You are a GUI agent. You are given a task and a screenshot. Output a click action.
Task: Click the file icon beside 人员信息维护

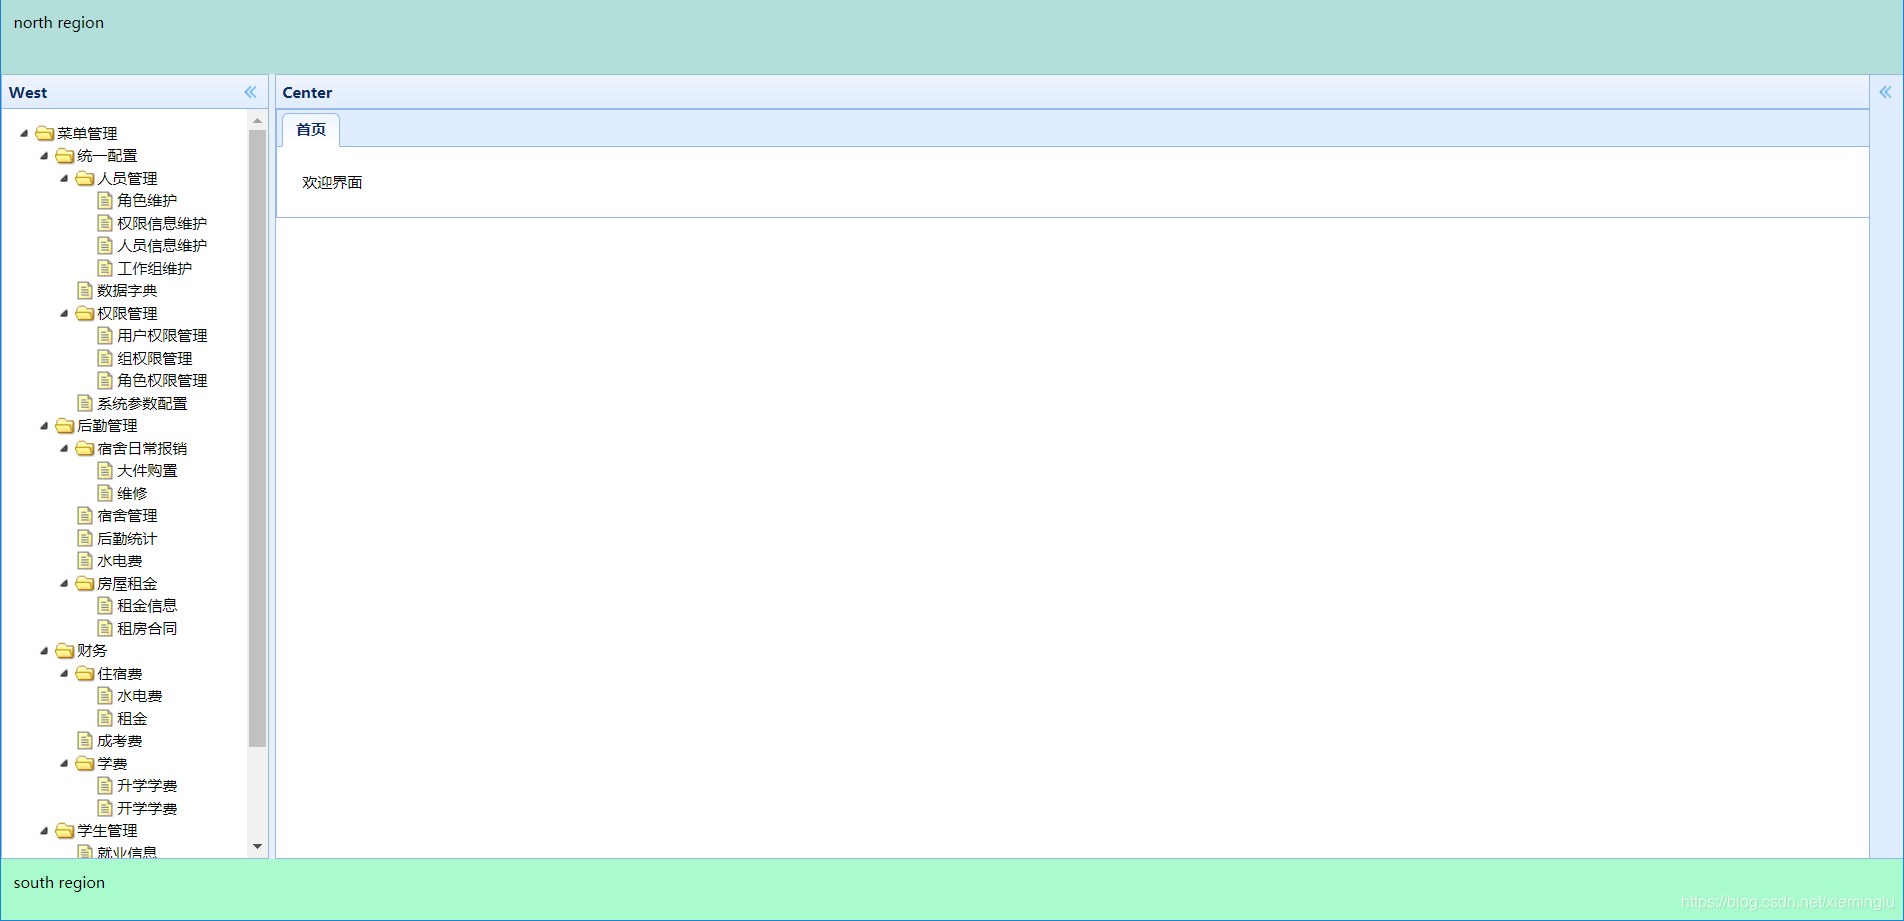104,245
